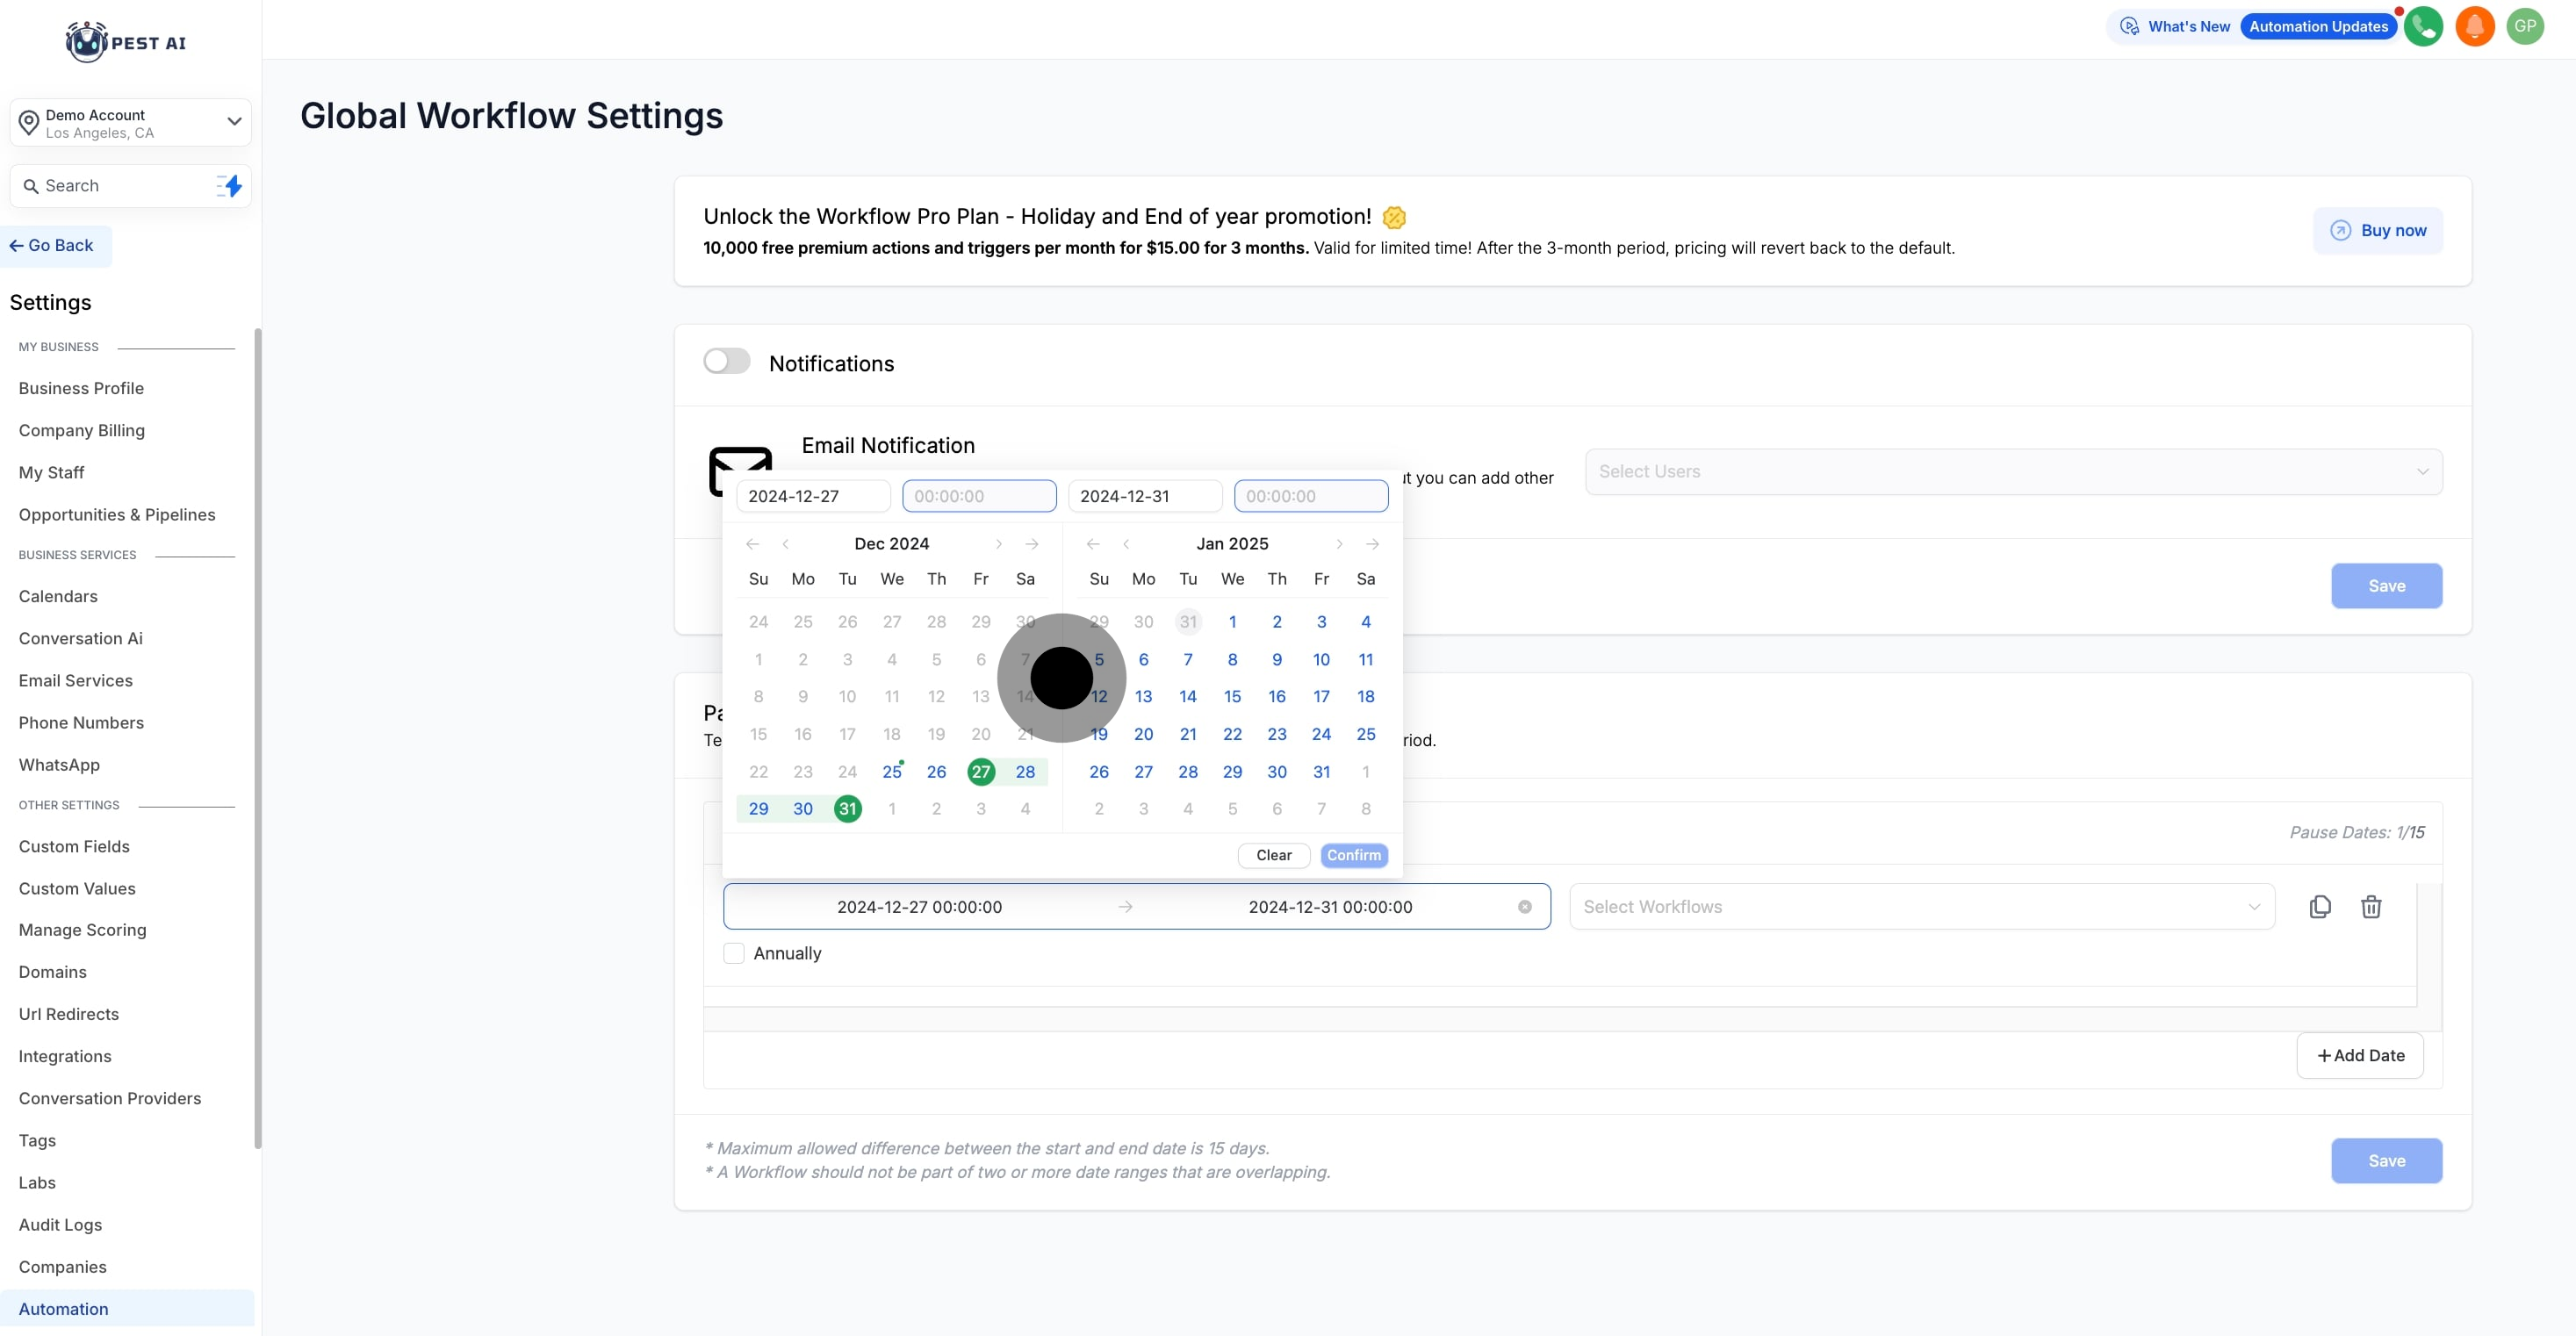The width and height of the screenshot is (2576, 1336).
Task: Open the Select Users dropdown
Action: [x=2013, y=472]
